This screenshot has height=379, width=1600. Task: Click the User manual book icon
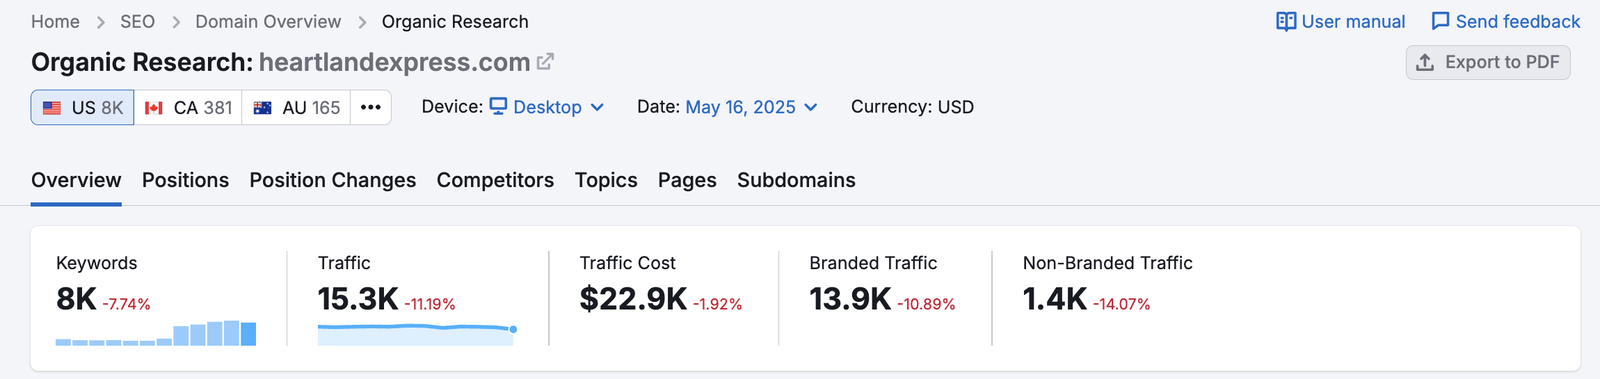click(1286, 21)
